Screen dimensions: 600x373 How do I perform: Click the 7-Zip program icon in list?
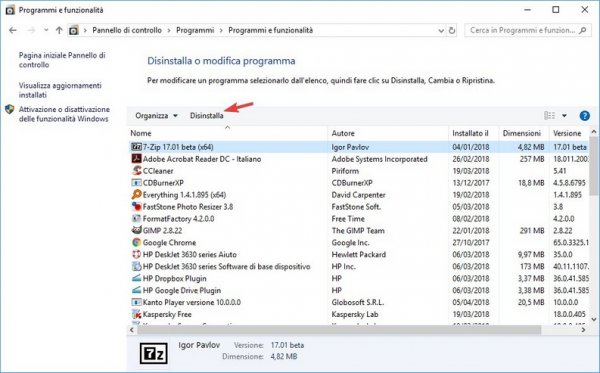tap(136, 147)
